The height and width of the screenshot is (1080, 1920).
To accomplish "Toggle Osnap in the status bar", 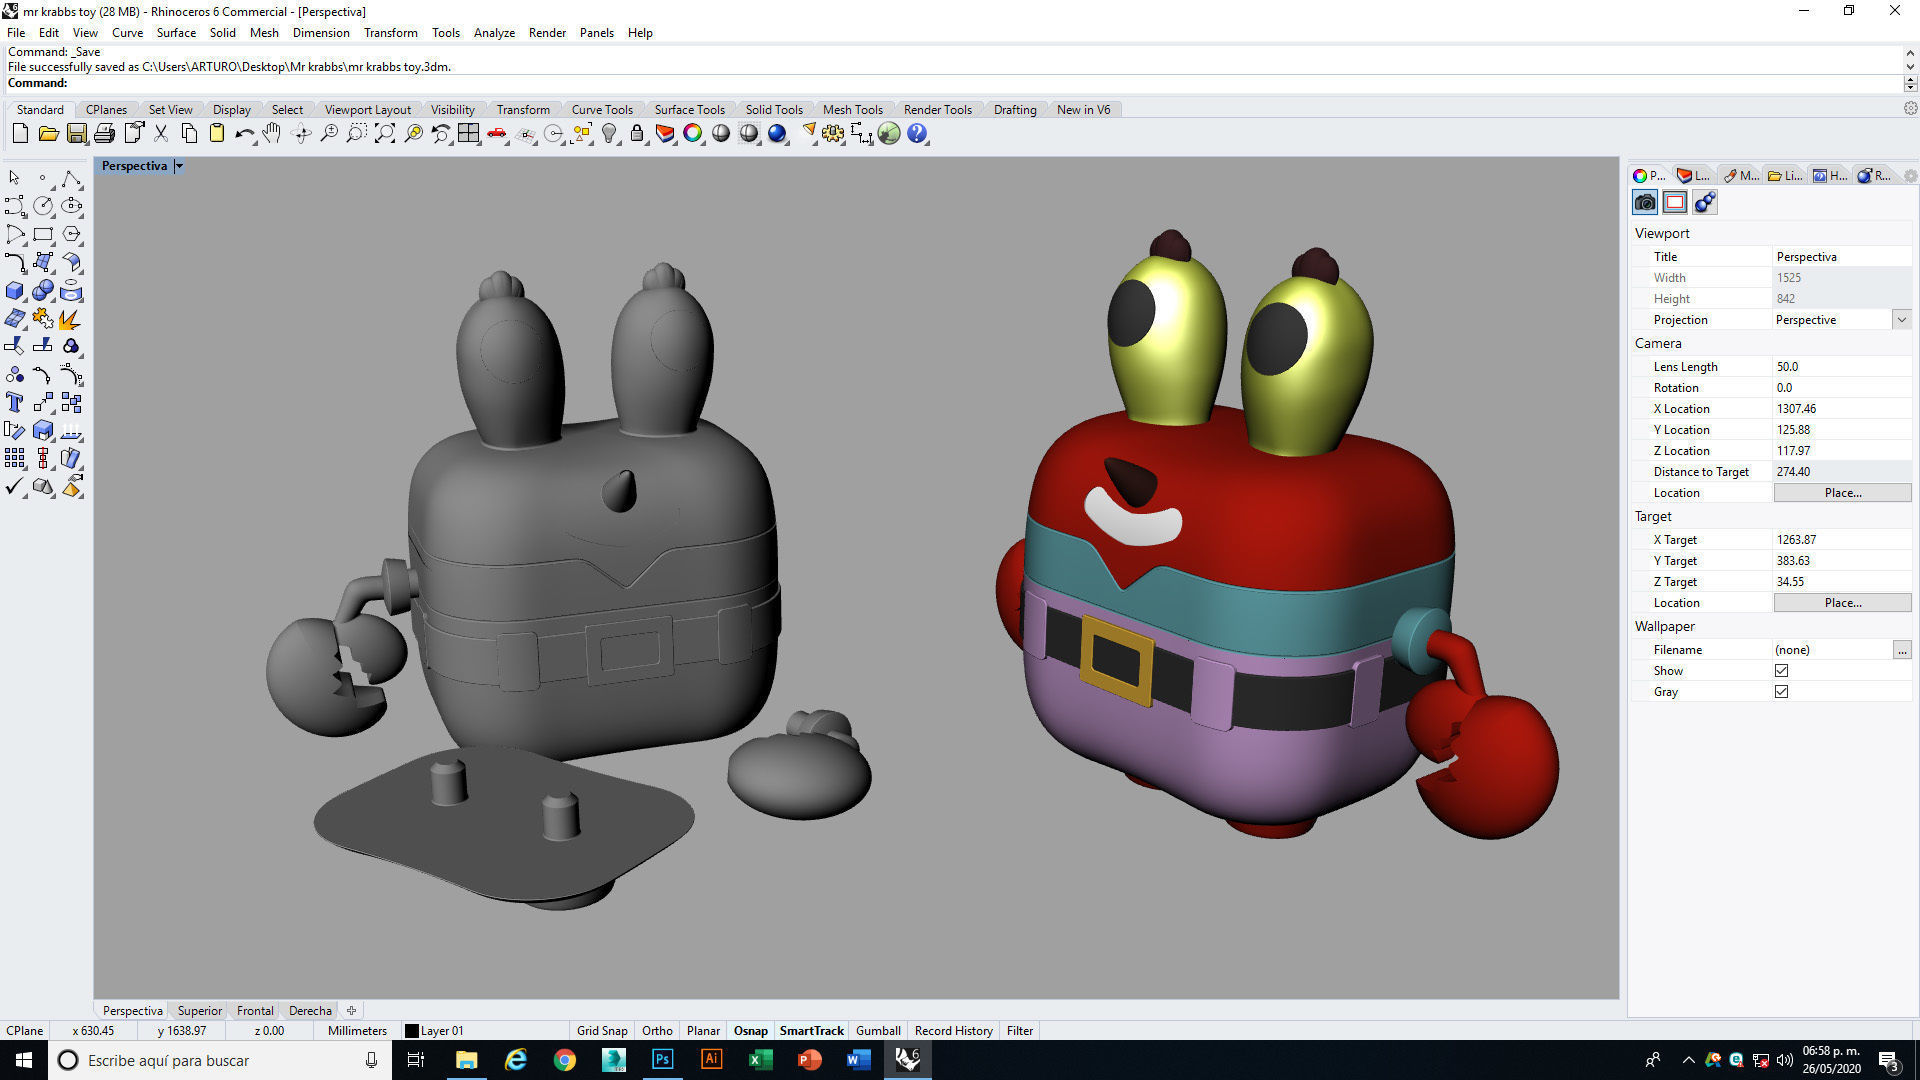I will (751, 1031).
